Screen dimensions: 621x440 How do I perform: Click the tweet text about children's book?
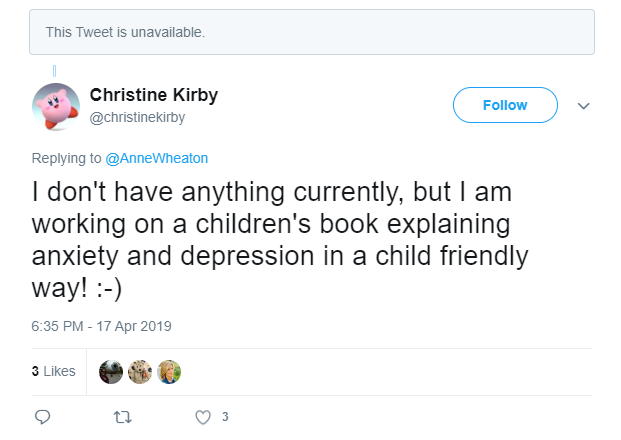[x=280, y=240]
